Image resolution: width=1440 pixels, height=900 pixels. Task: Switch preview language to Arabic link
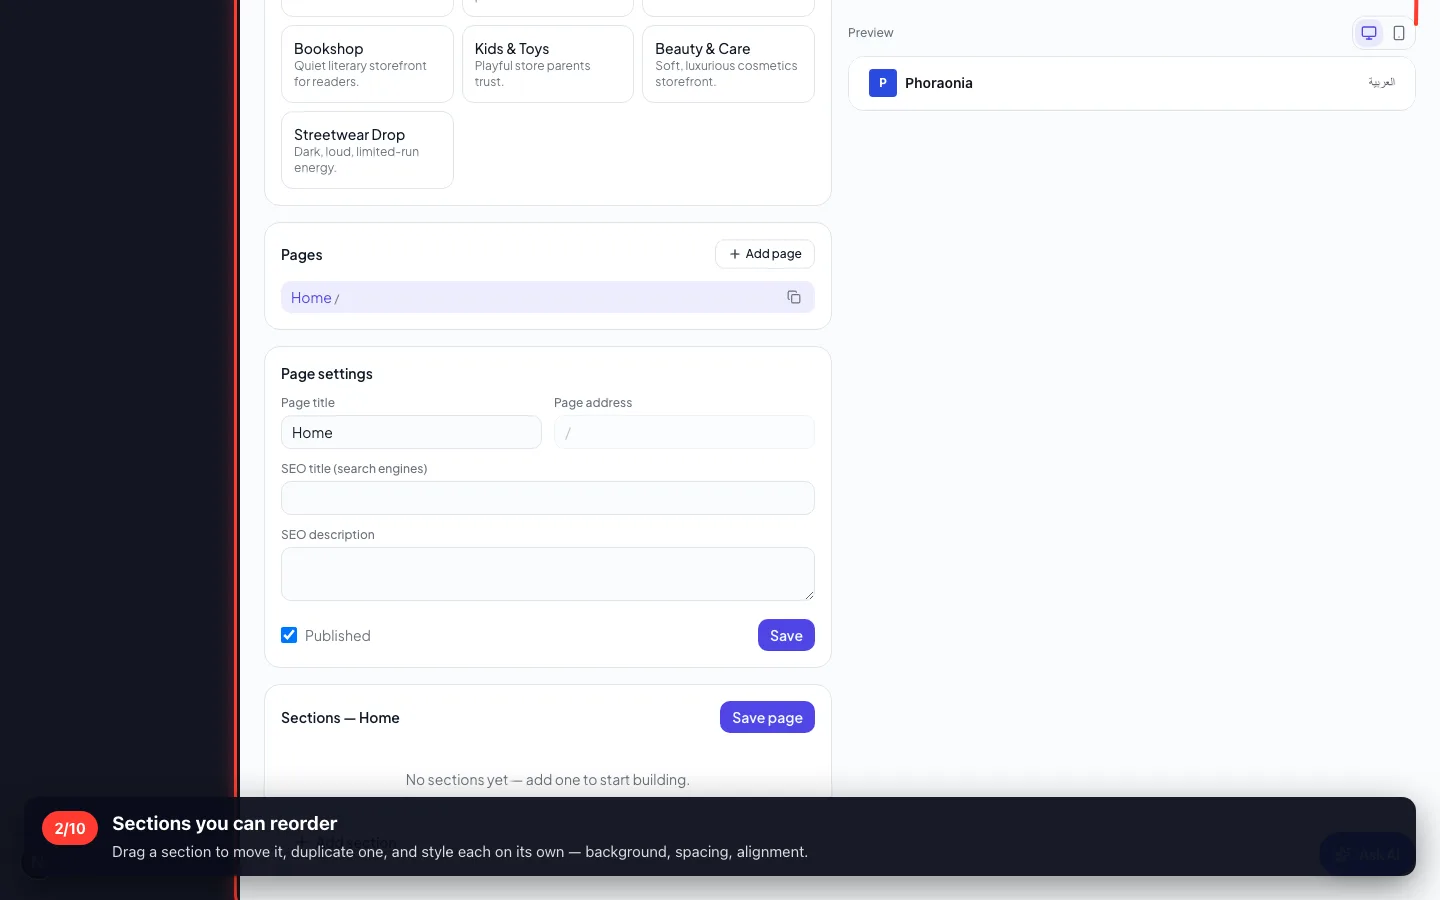[1381, 83]
